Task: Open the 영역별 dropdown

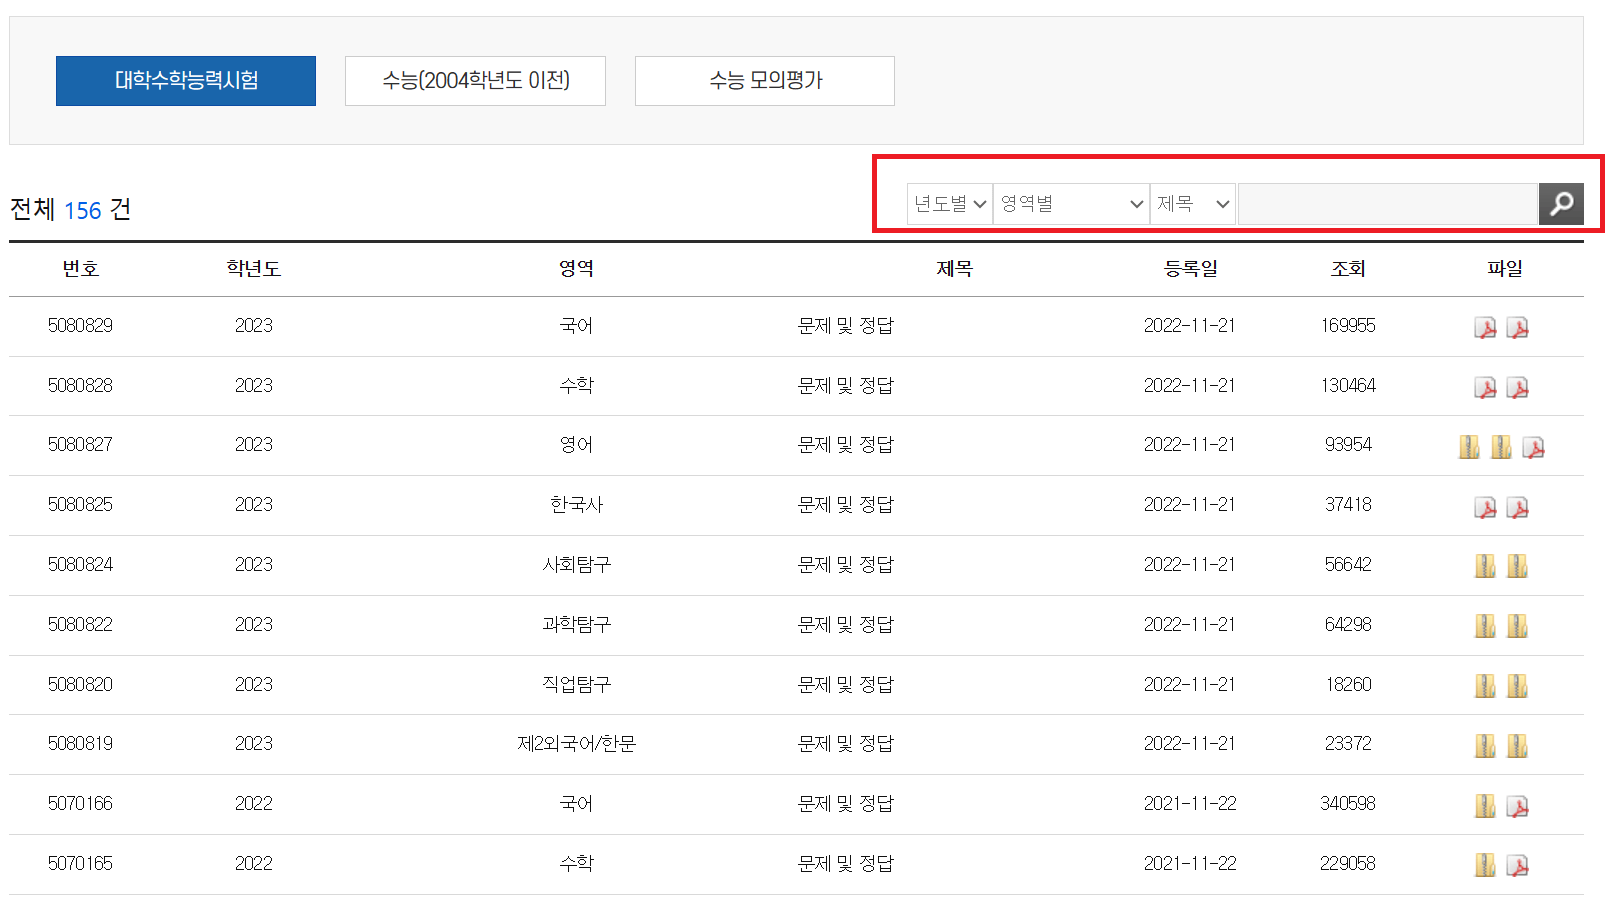Action: (1070, 203)
